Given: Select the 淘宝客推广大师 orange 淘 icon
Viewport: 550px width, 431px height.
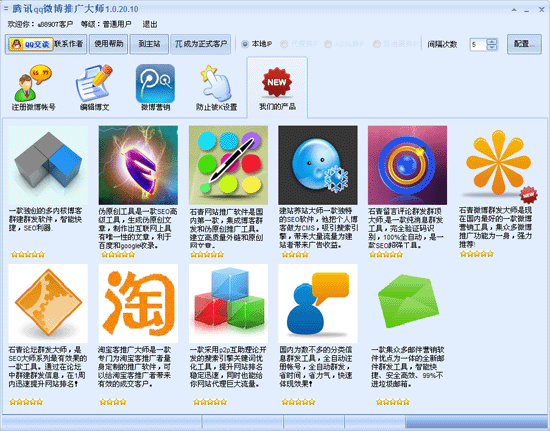Looking at the screenshot, I should [138, 303].
